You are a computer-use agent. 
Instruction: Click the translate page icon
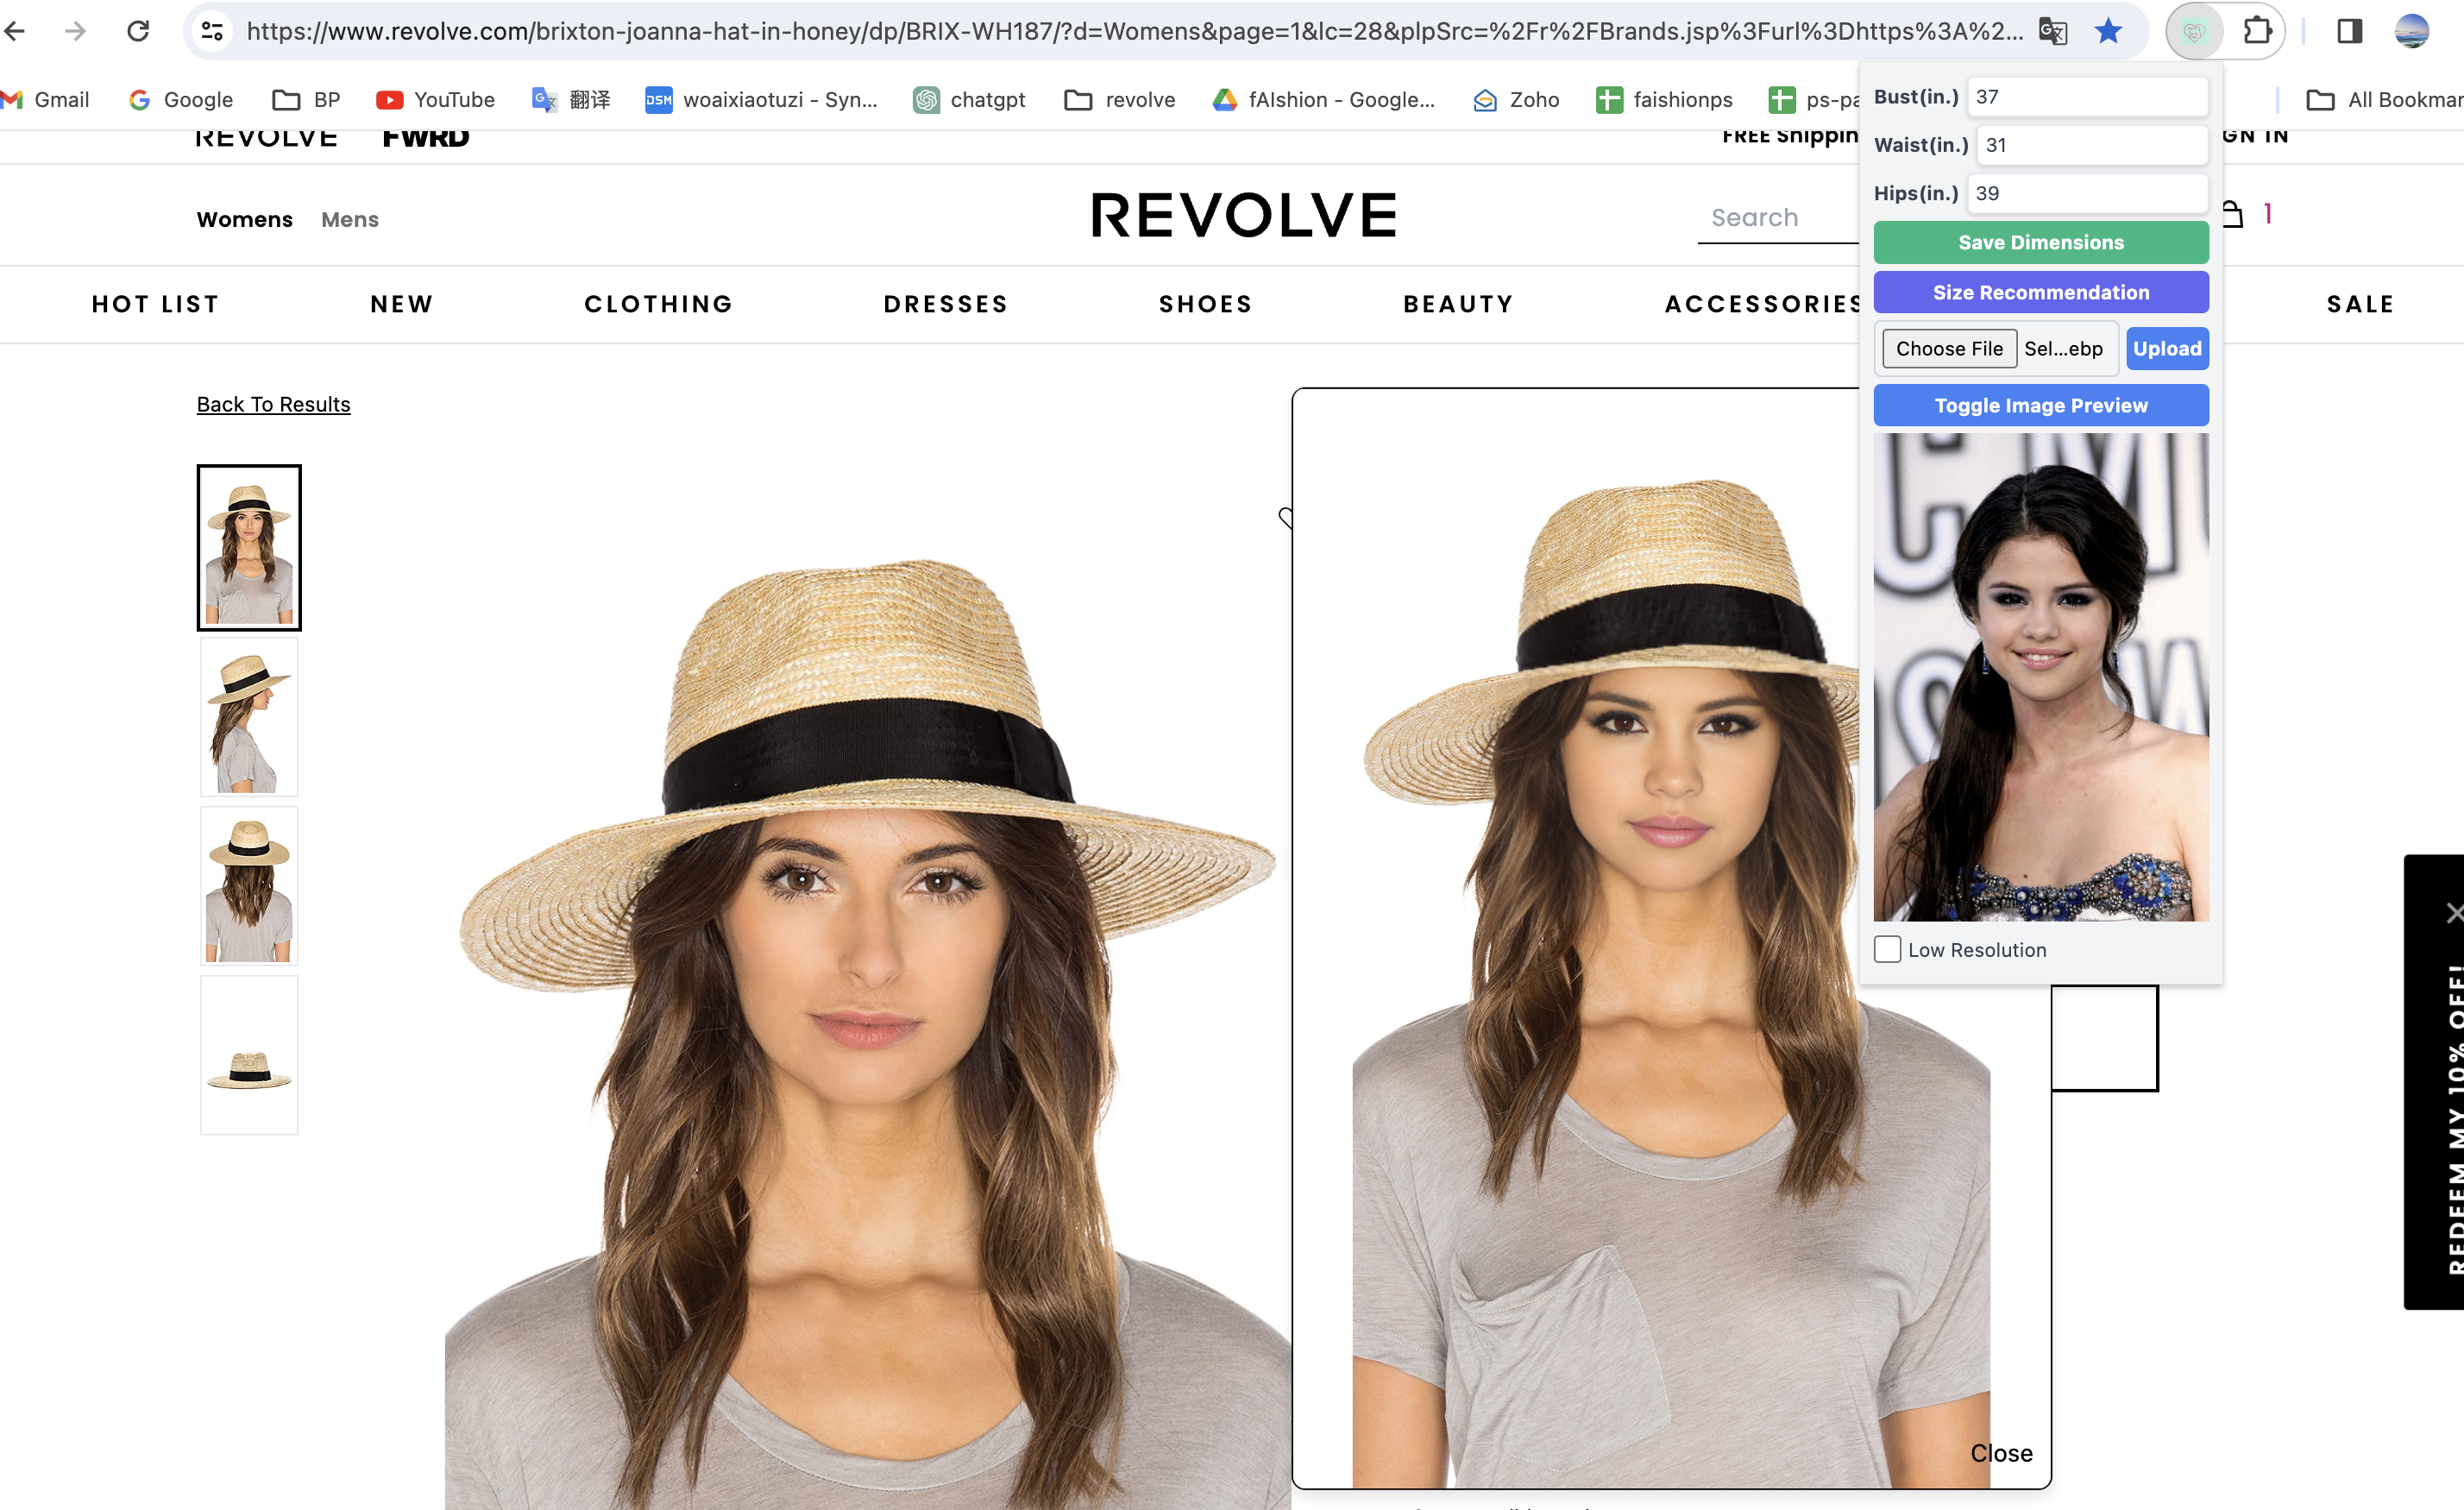click(x=2052, y=31)
